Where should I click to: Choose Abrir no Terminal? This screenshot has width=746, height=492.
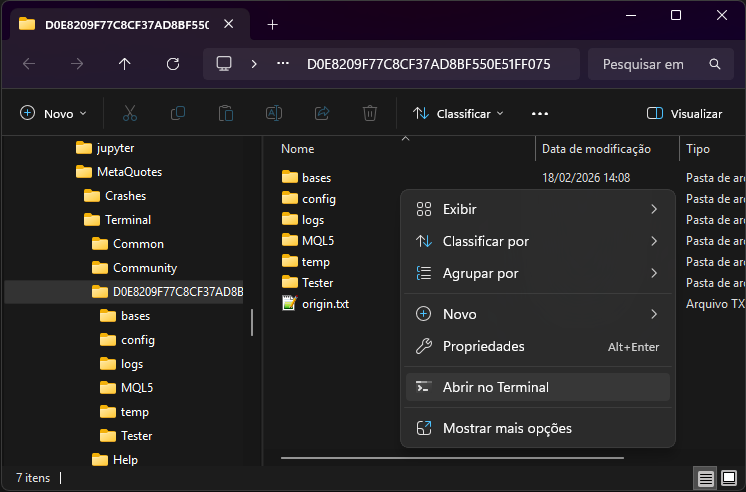pos(538,387)
